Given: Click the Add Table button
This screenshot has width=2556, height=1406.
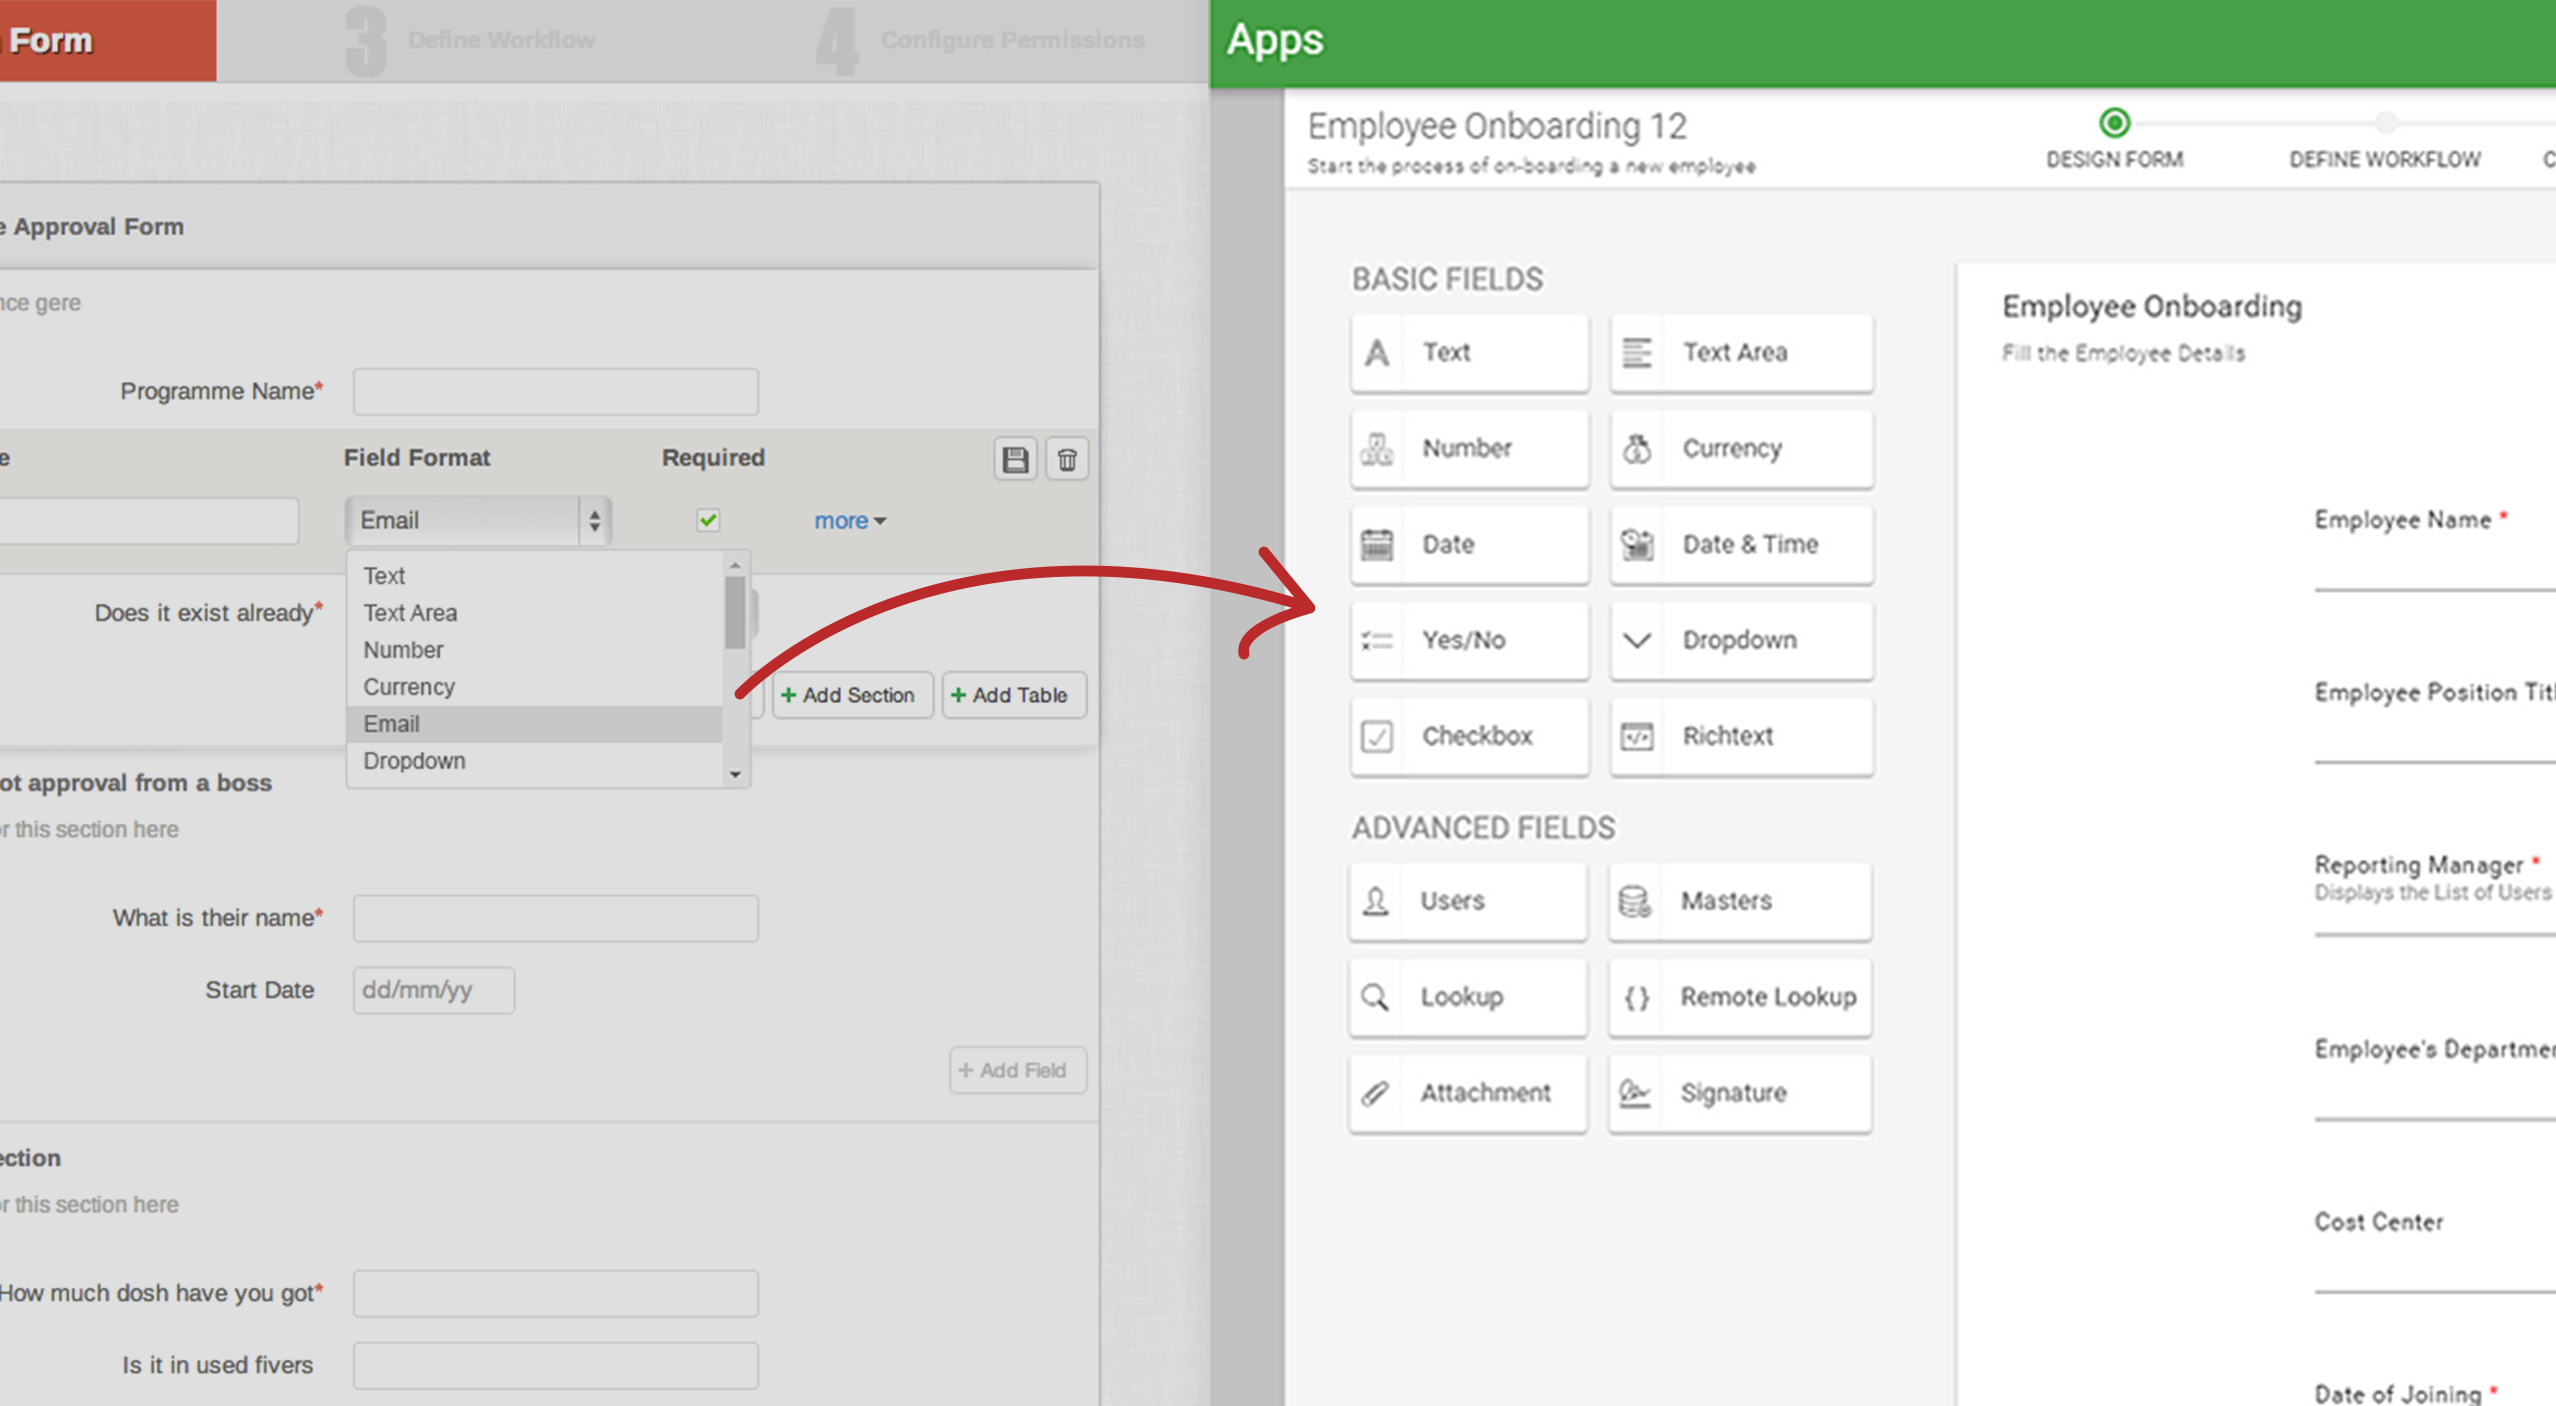Looking at the screenshot, I should tap(1013, 695).
